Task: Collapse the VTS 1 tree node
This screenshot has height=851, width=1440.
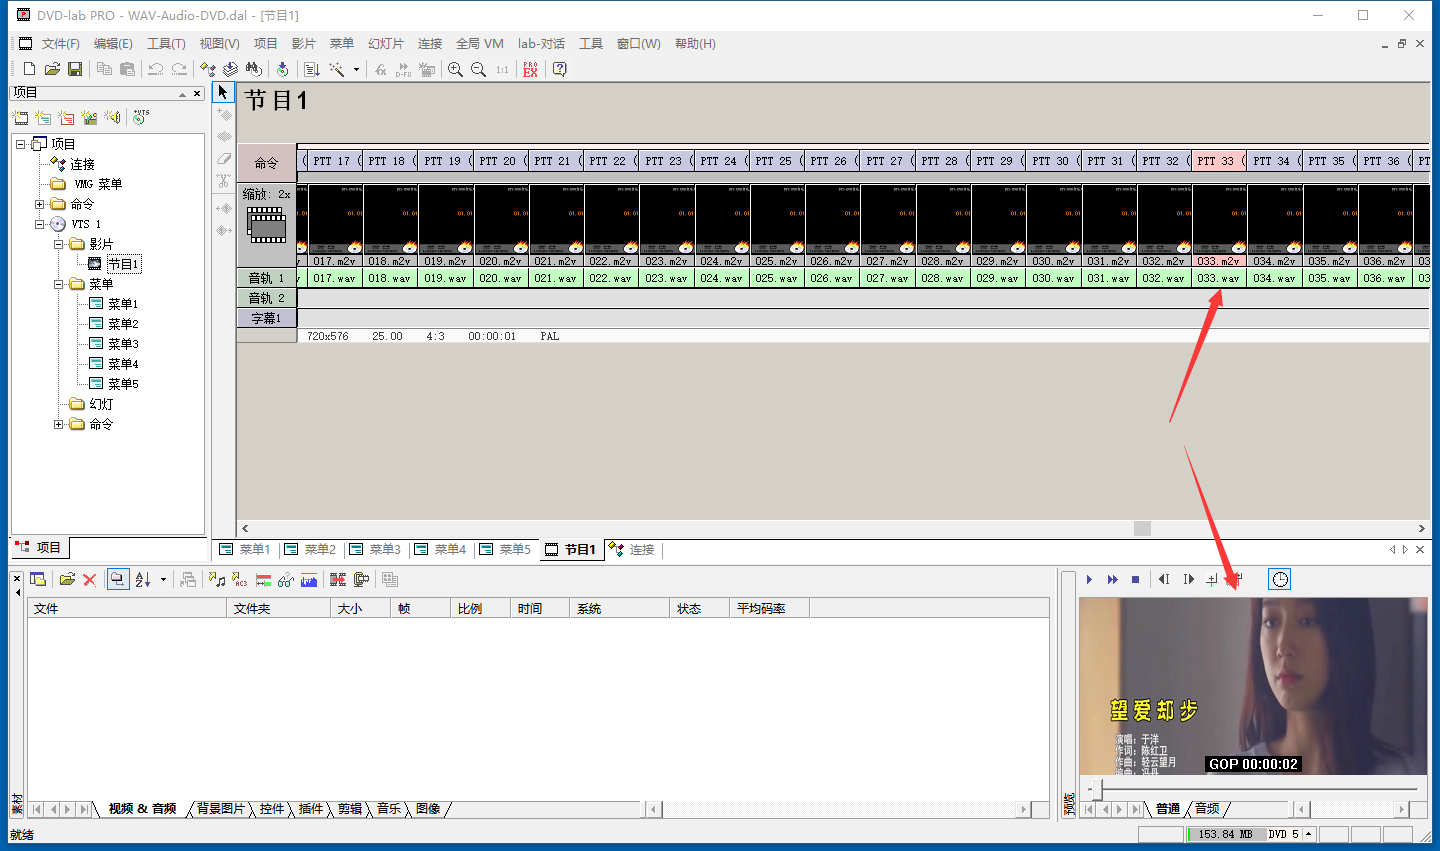Action: pos(40,224)
